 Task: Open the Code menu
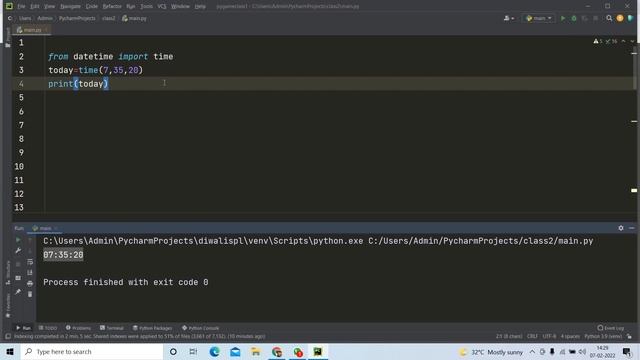point(91,6)
